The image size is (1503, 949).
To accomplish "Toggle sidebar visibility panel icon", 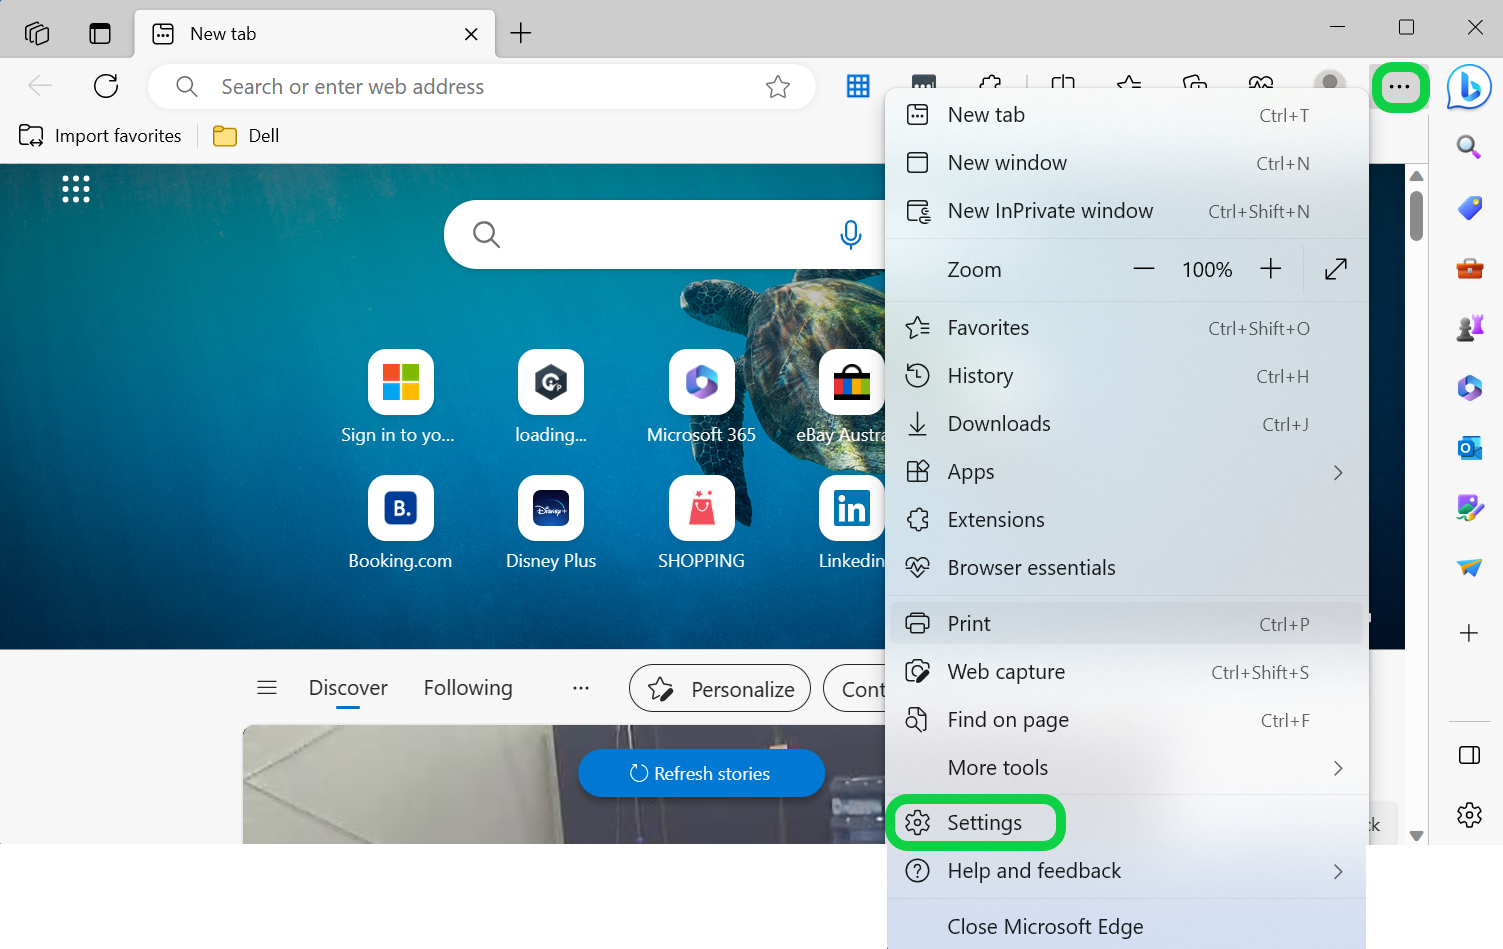I will pos(1469,755).
